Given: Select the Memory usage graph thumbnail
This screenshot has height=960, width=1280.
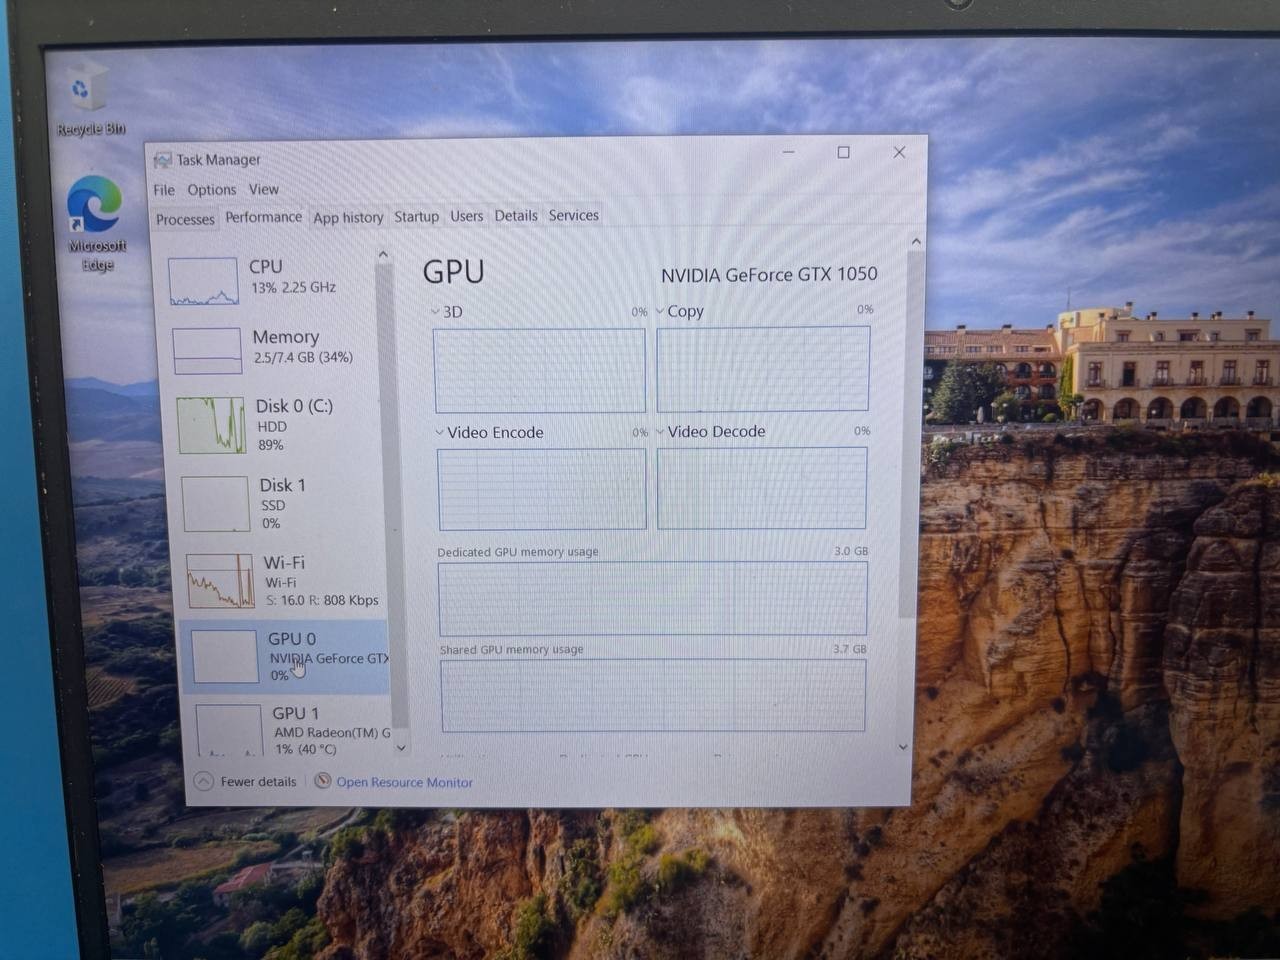Looking at the screenshot, I should (x=207, y=351).
